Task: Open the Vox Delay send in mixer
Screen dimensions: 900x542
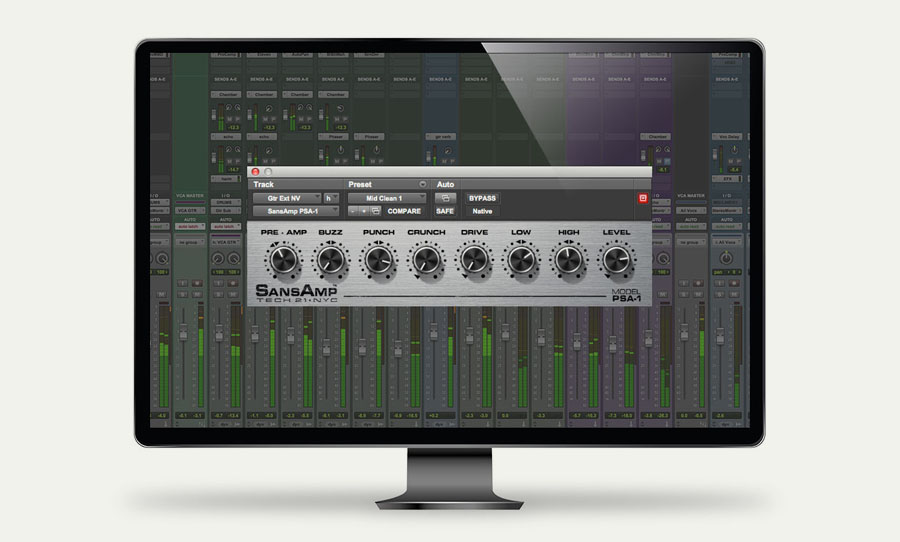Action: click(727, 137)
